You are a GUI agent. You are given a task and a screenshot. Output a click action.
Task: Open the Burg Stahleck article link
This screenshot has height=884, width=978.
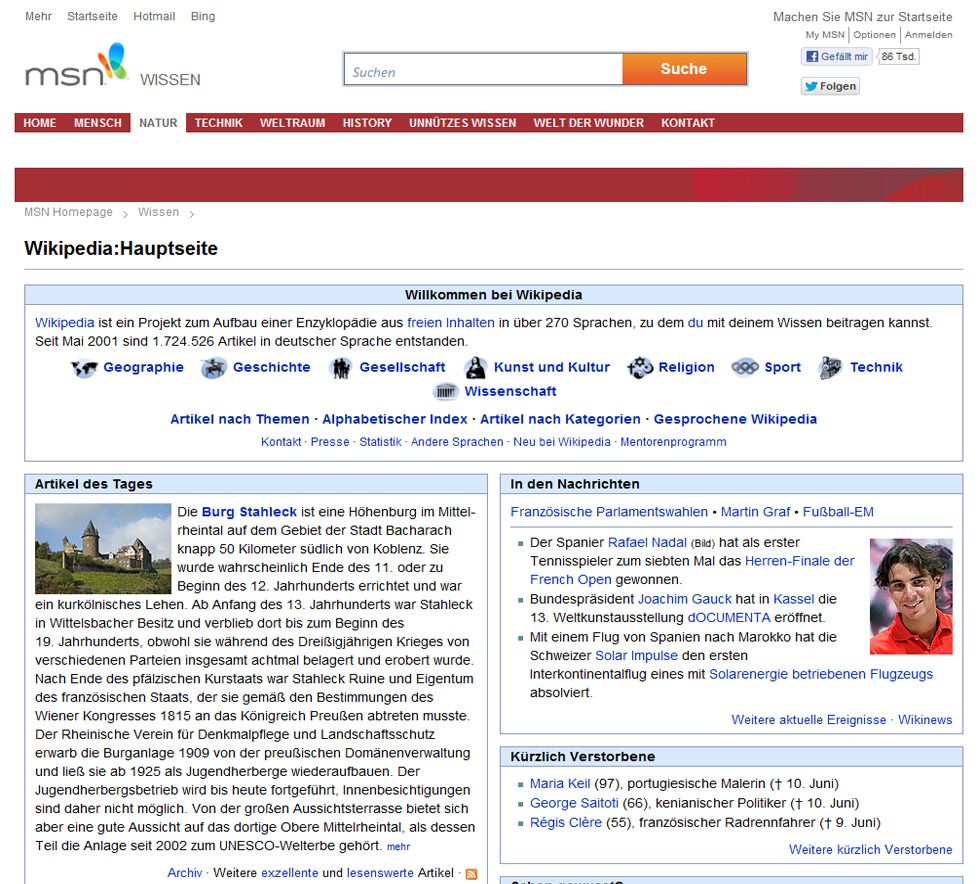click(x=249, y=512)
